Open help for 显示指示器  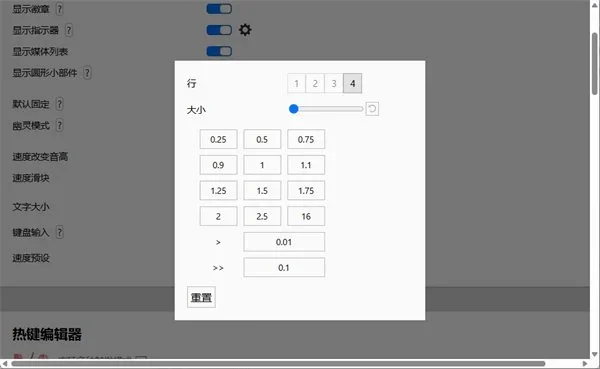pos(68,30)
